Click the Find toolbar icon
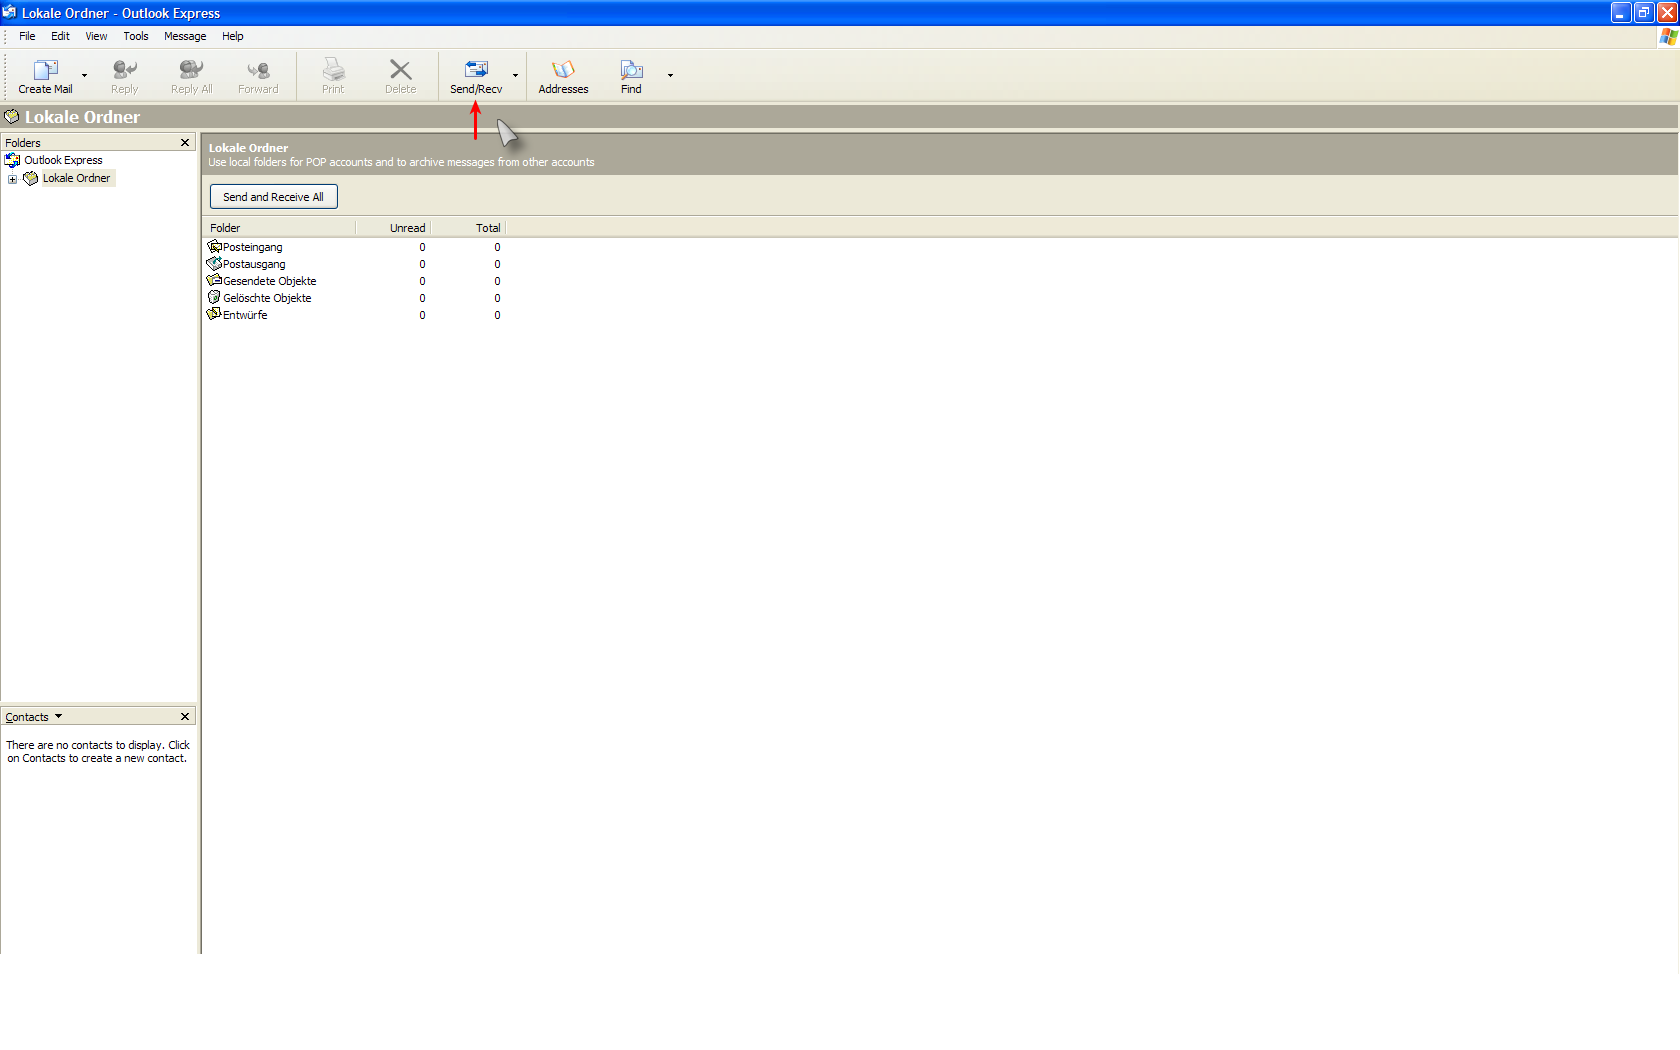Viewport: 1680px width, 1050px height. point(631,71)
